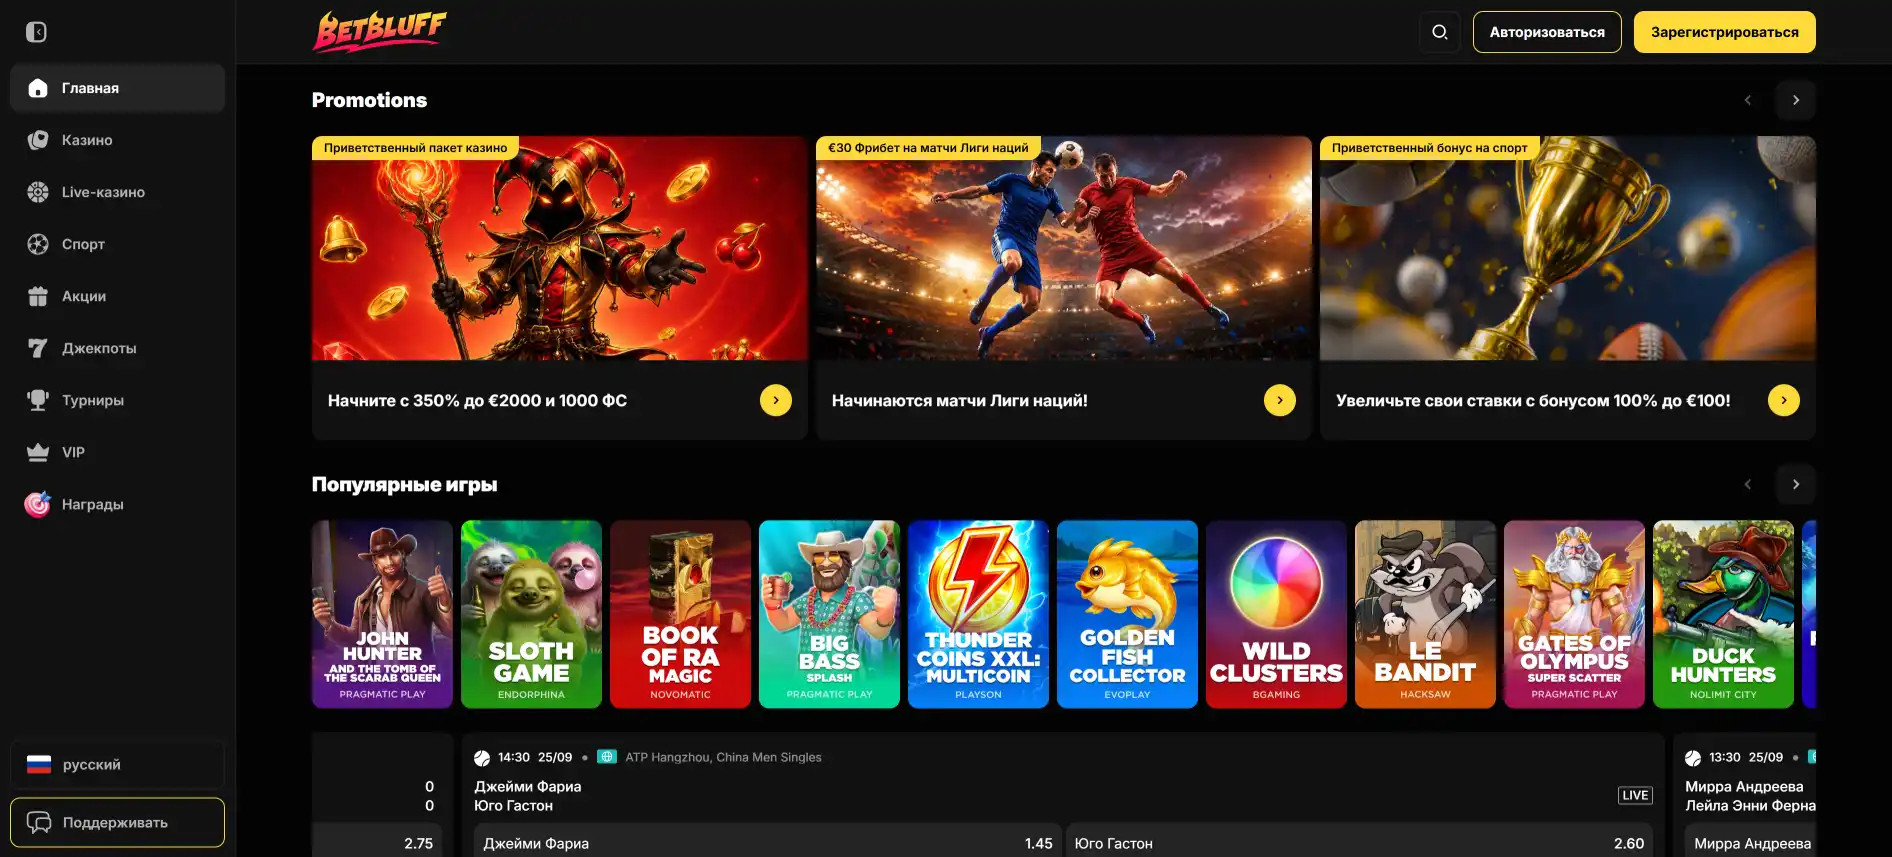Screen dimensions: 1892x857
Task: Click the chat bubble icon beside Поддерживать
Action: tap(39, 822)
